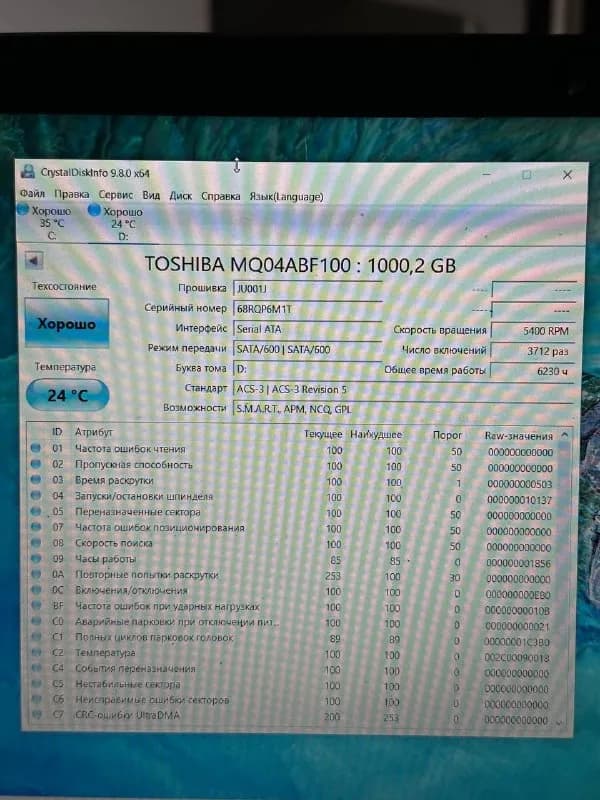
Task: Click status dot for attribute 05 reallocated sectors
Action: coord(36,511)
